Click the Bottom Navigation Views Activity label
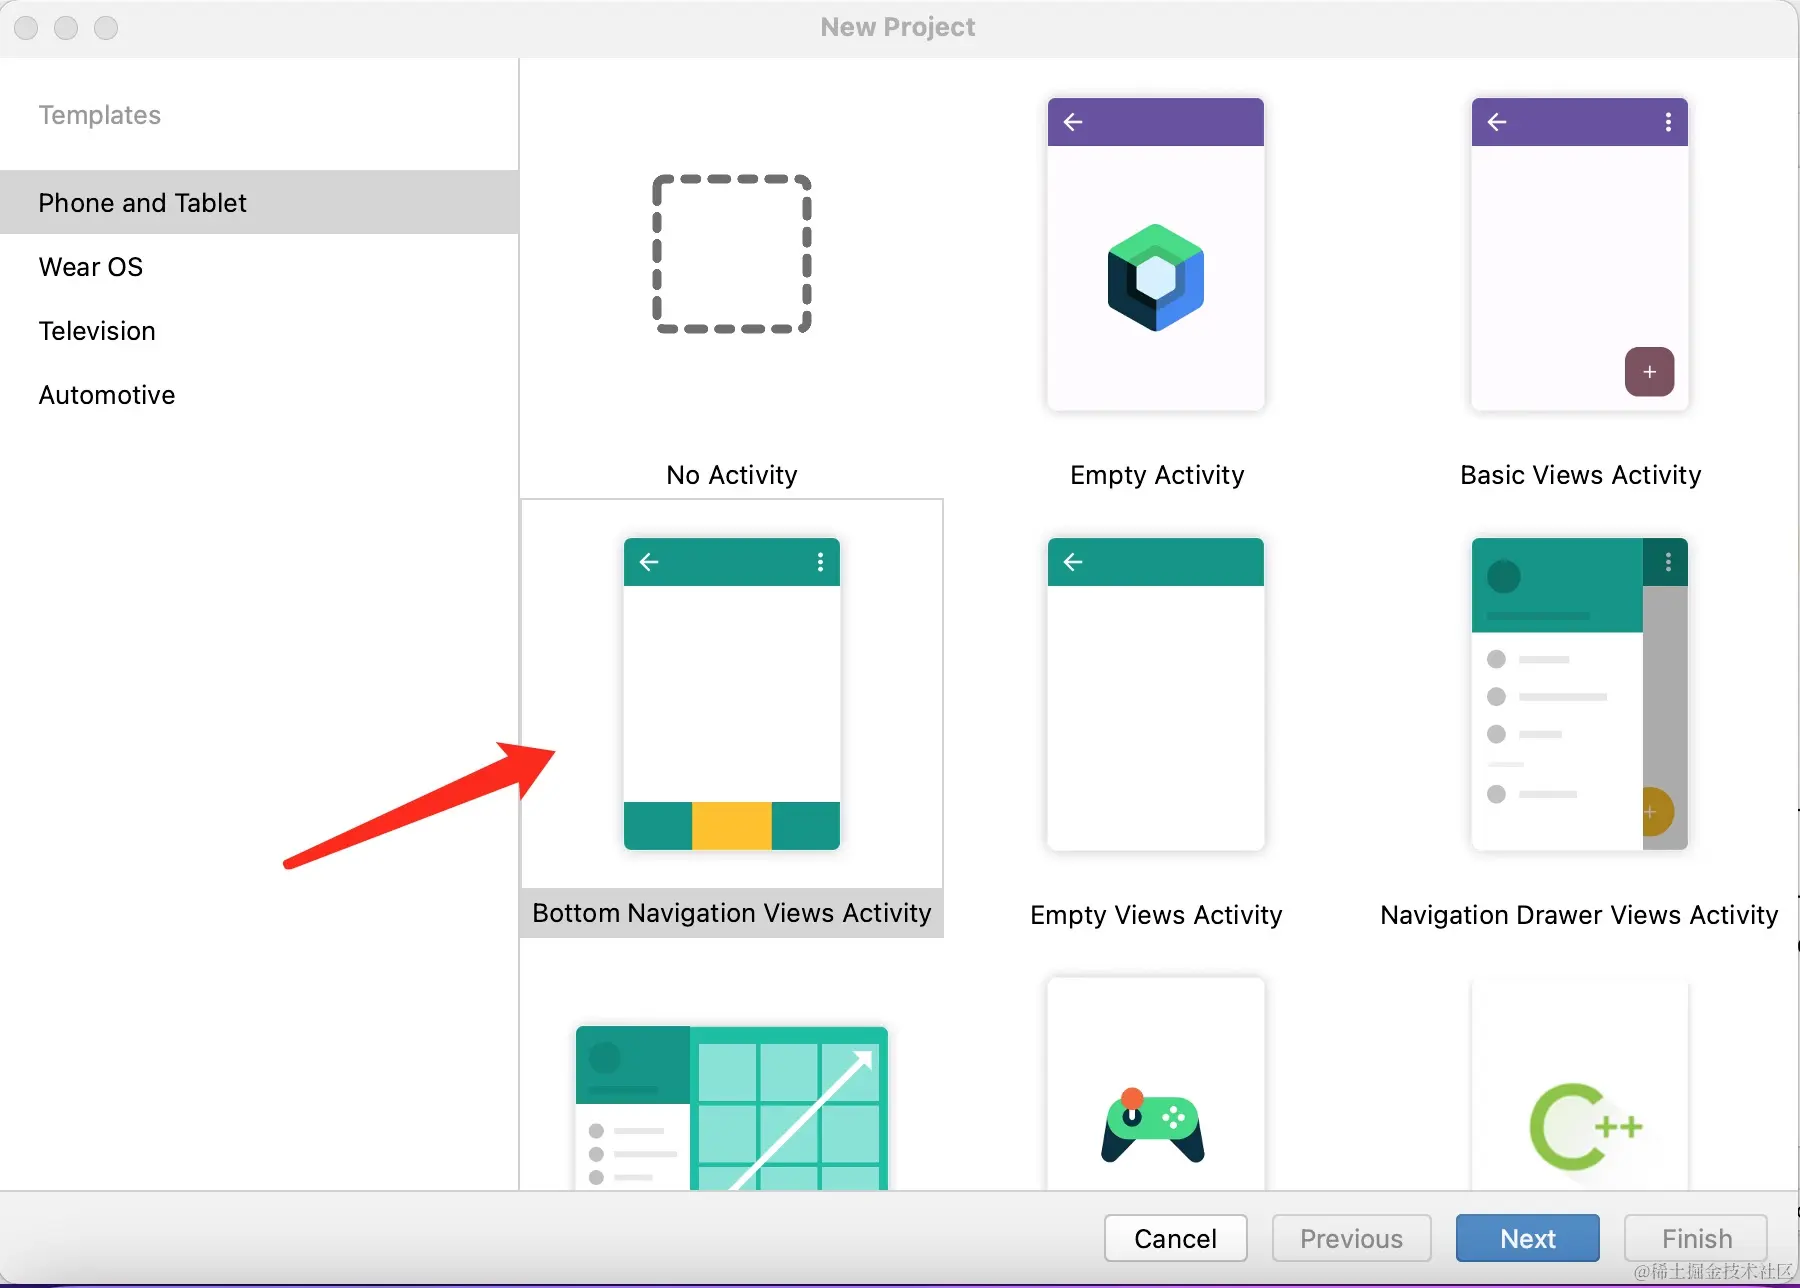 tap(732, 913)
